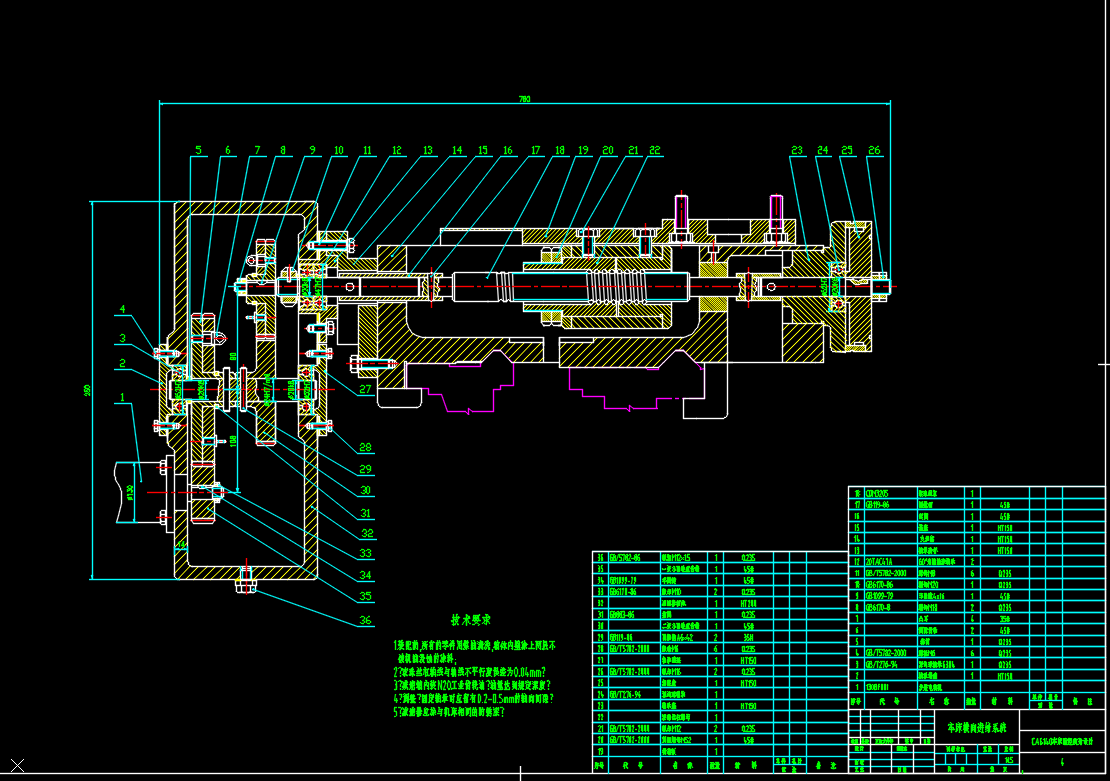The image size is (1110, 781).
Task: Click part callout number 5
Action: coord(198,150)
